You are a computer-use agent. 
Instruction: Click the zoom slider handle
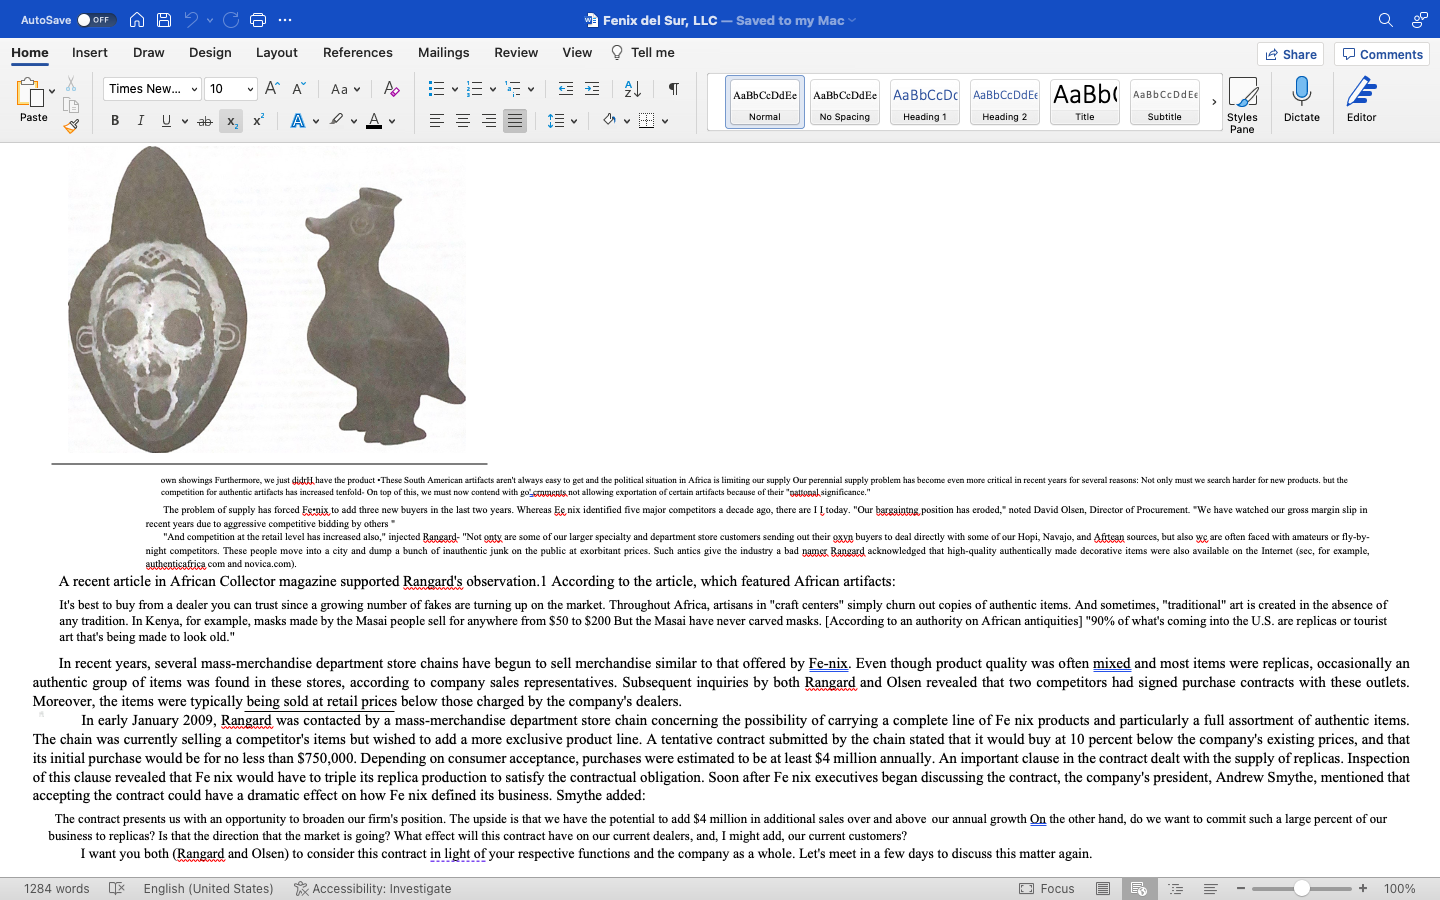[1301, 888]
